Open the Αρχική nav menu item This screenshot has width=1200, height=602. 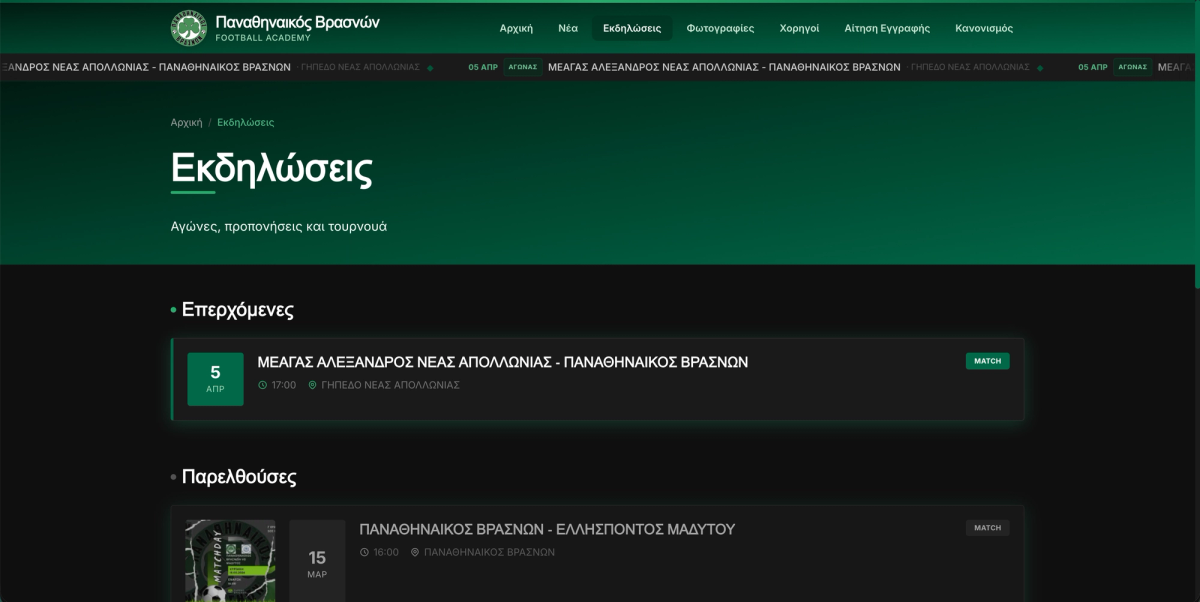pyautogui.click(x=516, y=28)
